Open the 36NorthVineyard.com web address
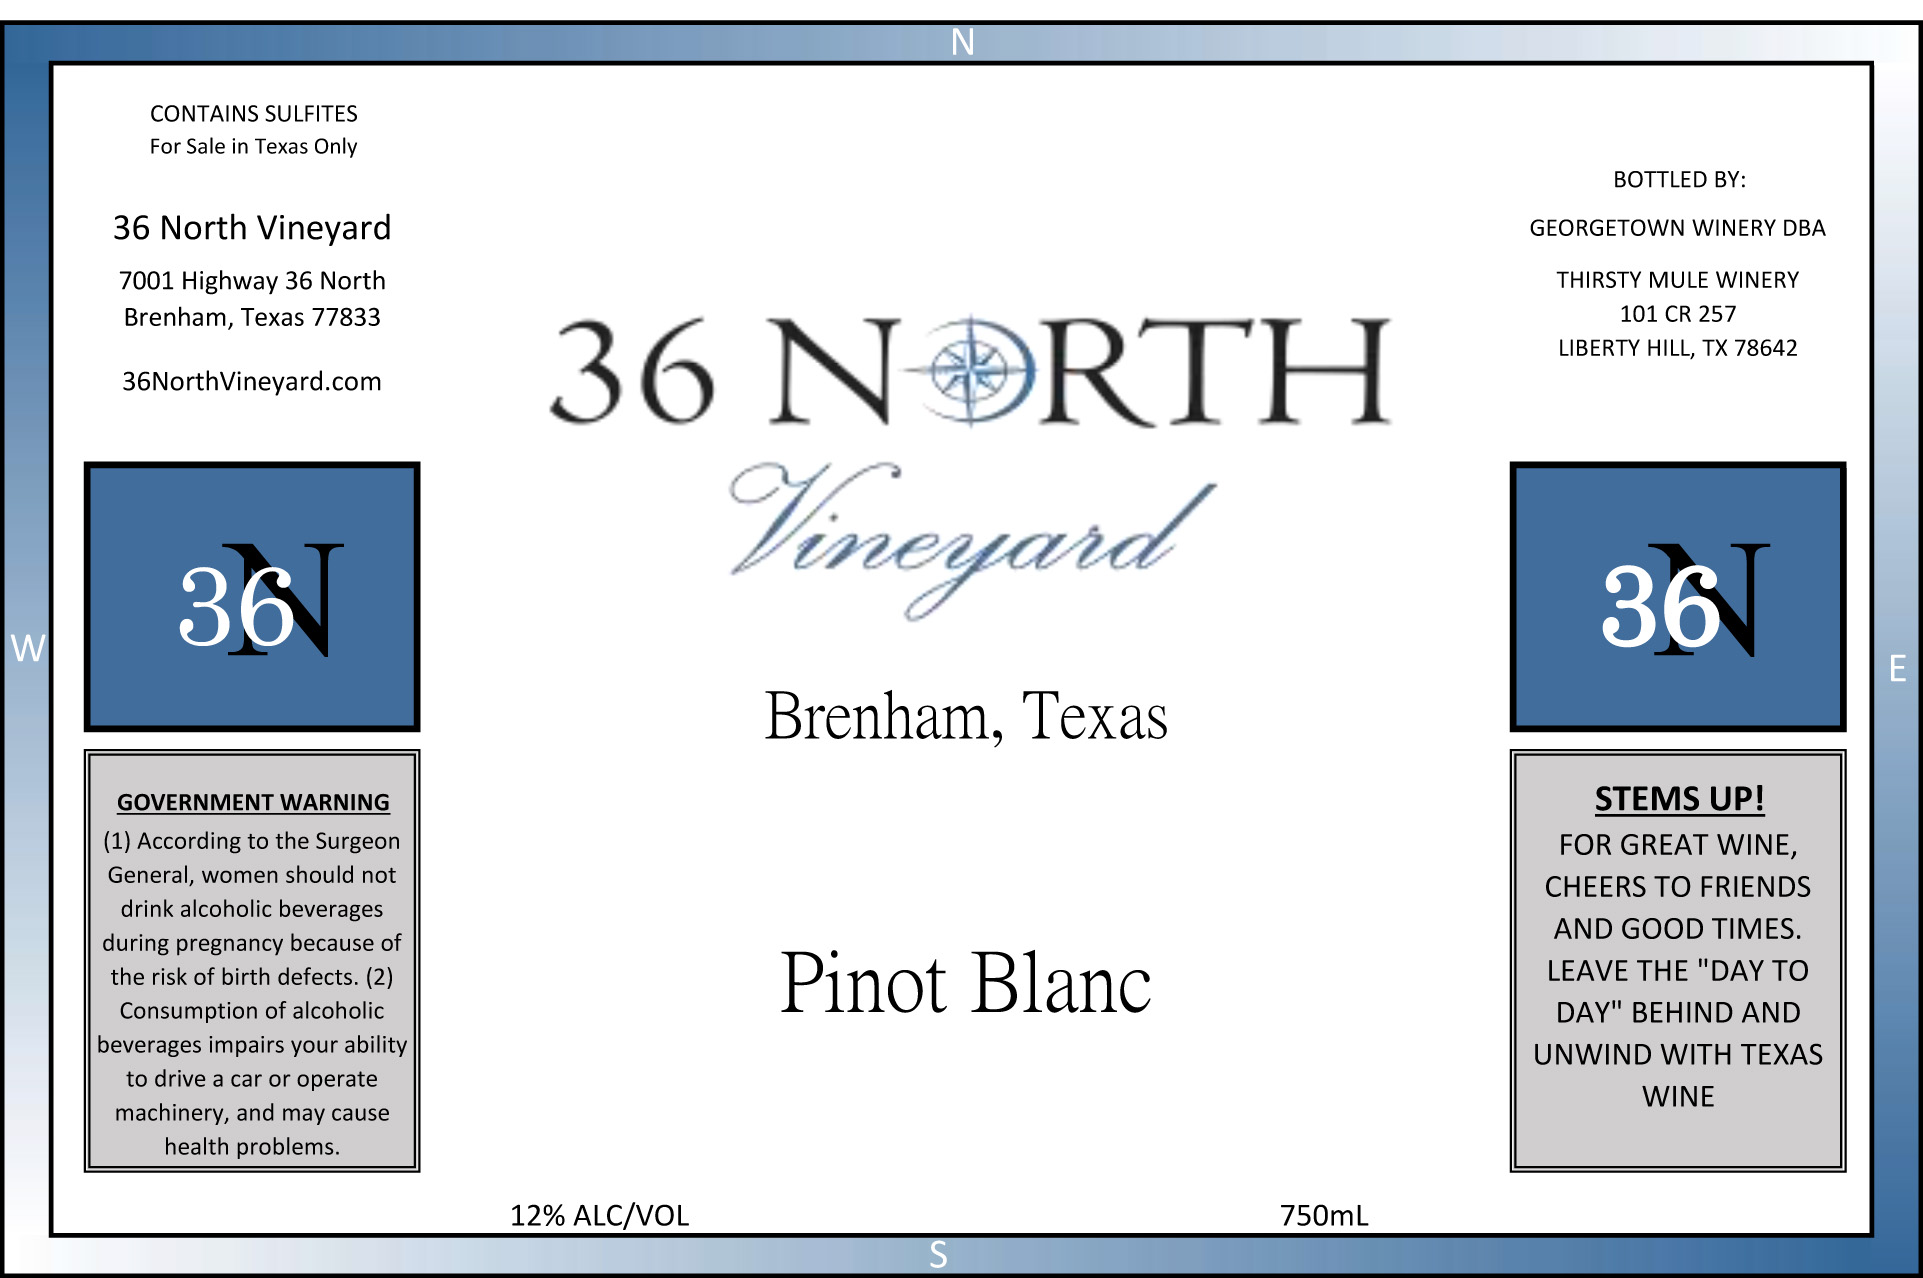This screenshot has width=1923, height=1278. click(252, 381)
